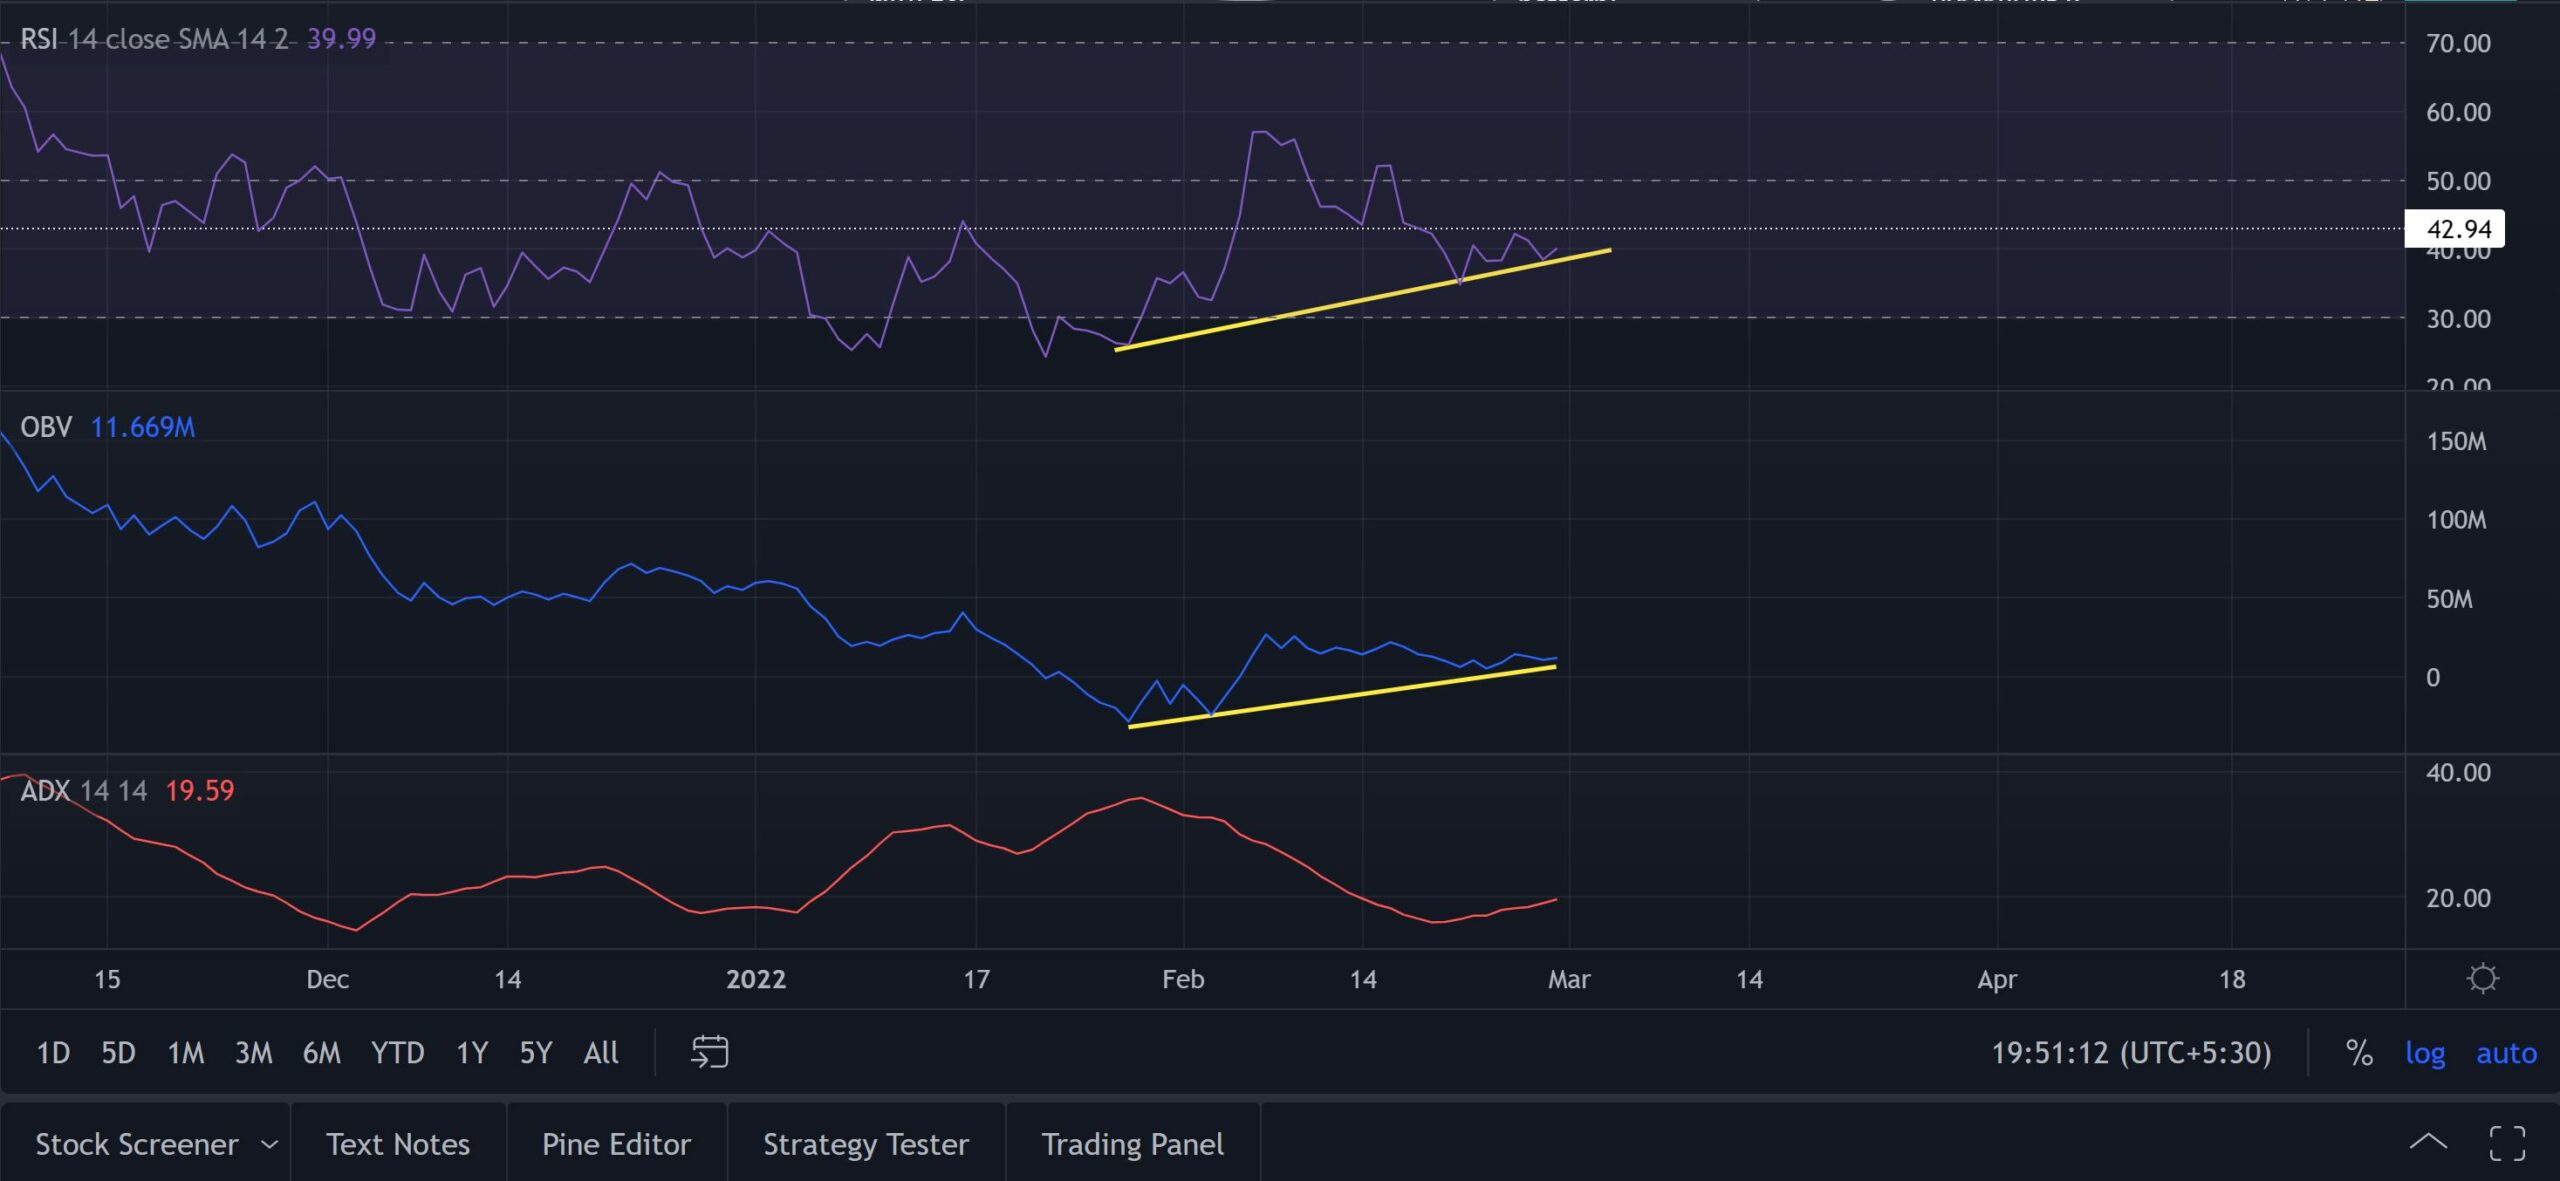Collapse the bottom panel chevron
This screenshot has height=1181, width=2560.
click(x=2427, y=1143)
